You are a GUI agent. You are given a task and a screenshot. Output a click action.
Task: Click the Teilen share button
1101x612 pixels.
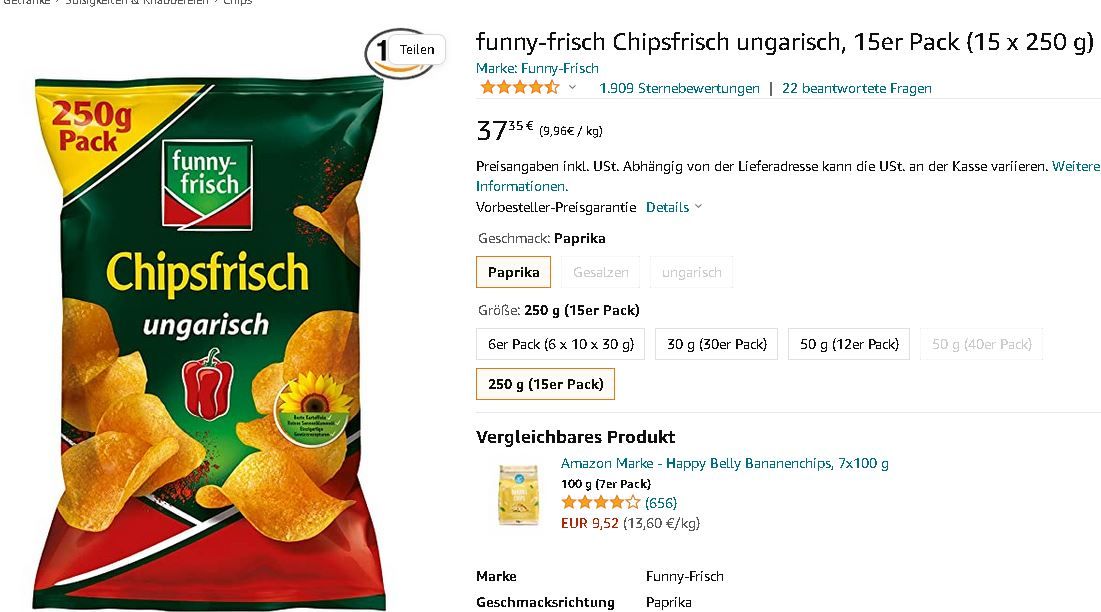tap(417, 50)
